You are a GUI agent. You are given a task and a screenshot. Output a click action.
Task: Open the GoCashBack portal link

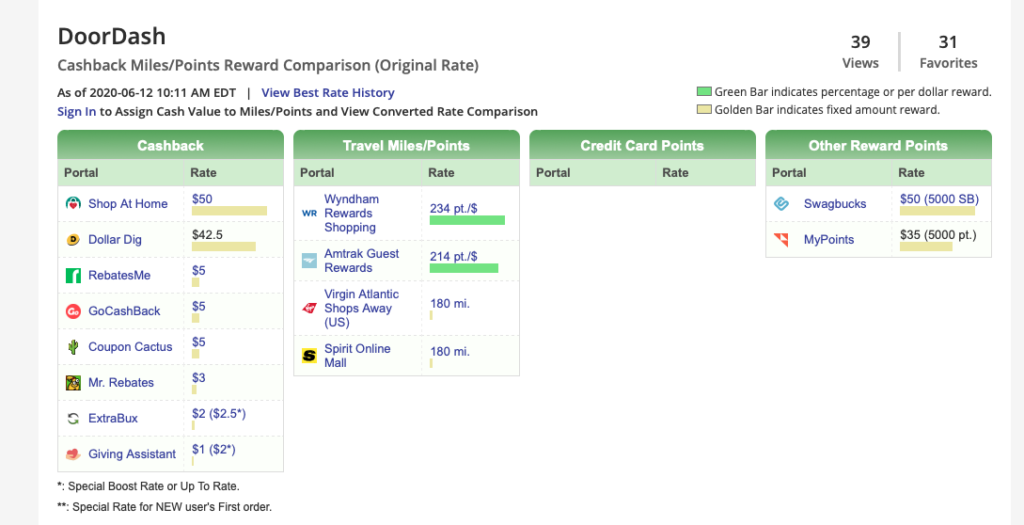click(x=124, y=311)
